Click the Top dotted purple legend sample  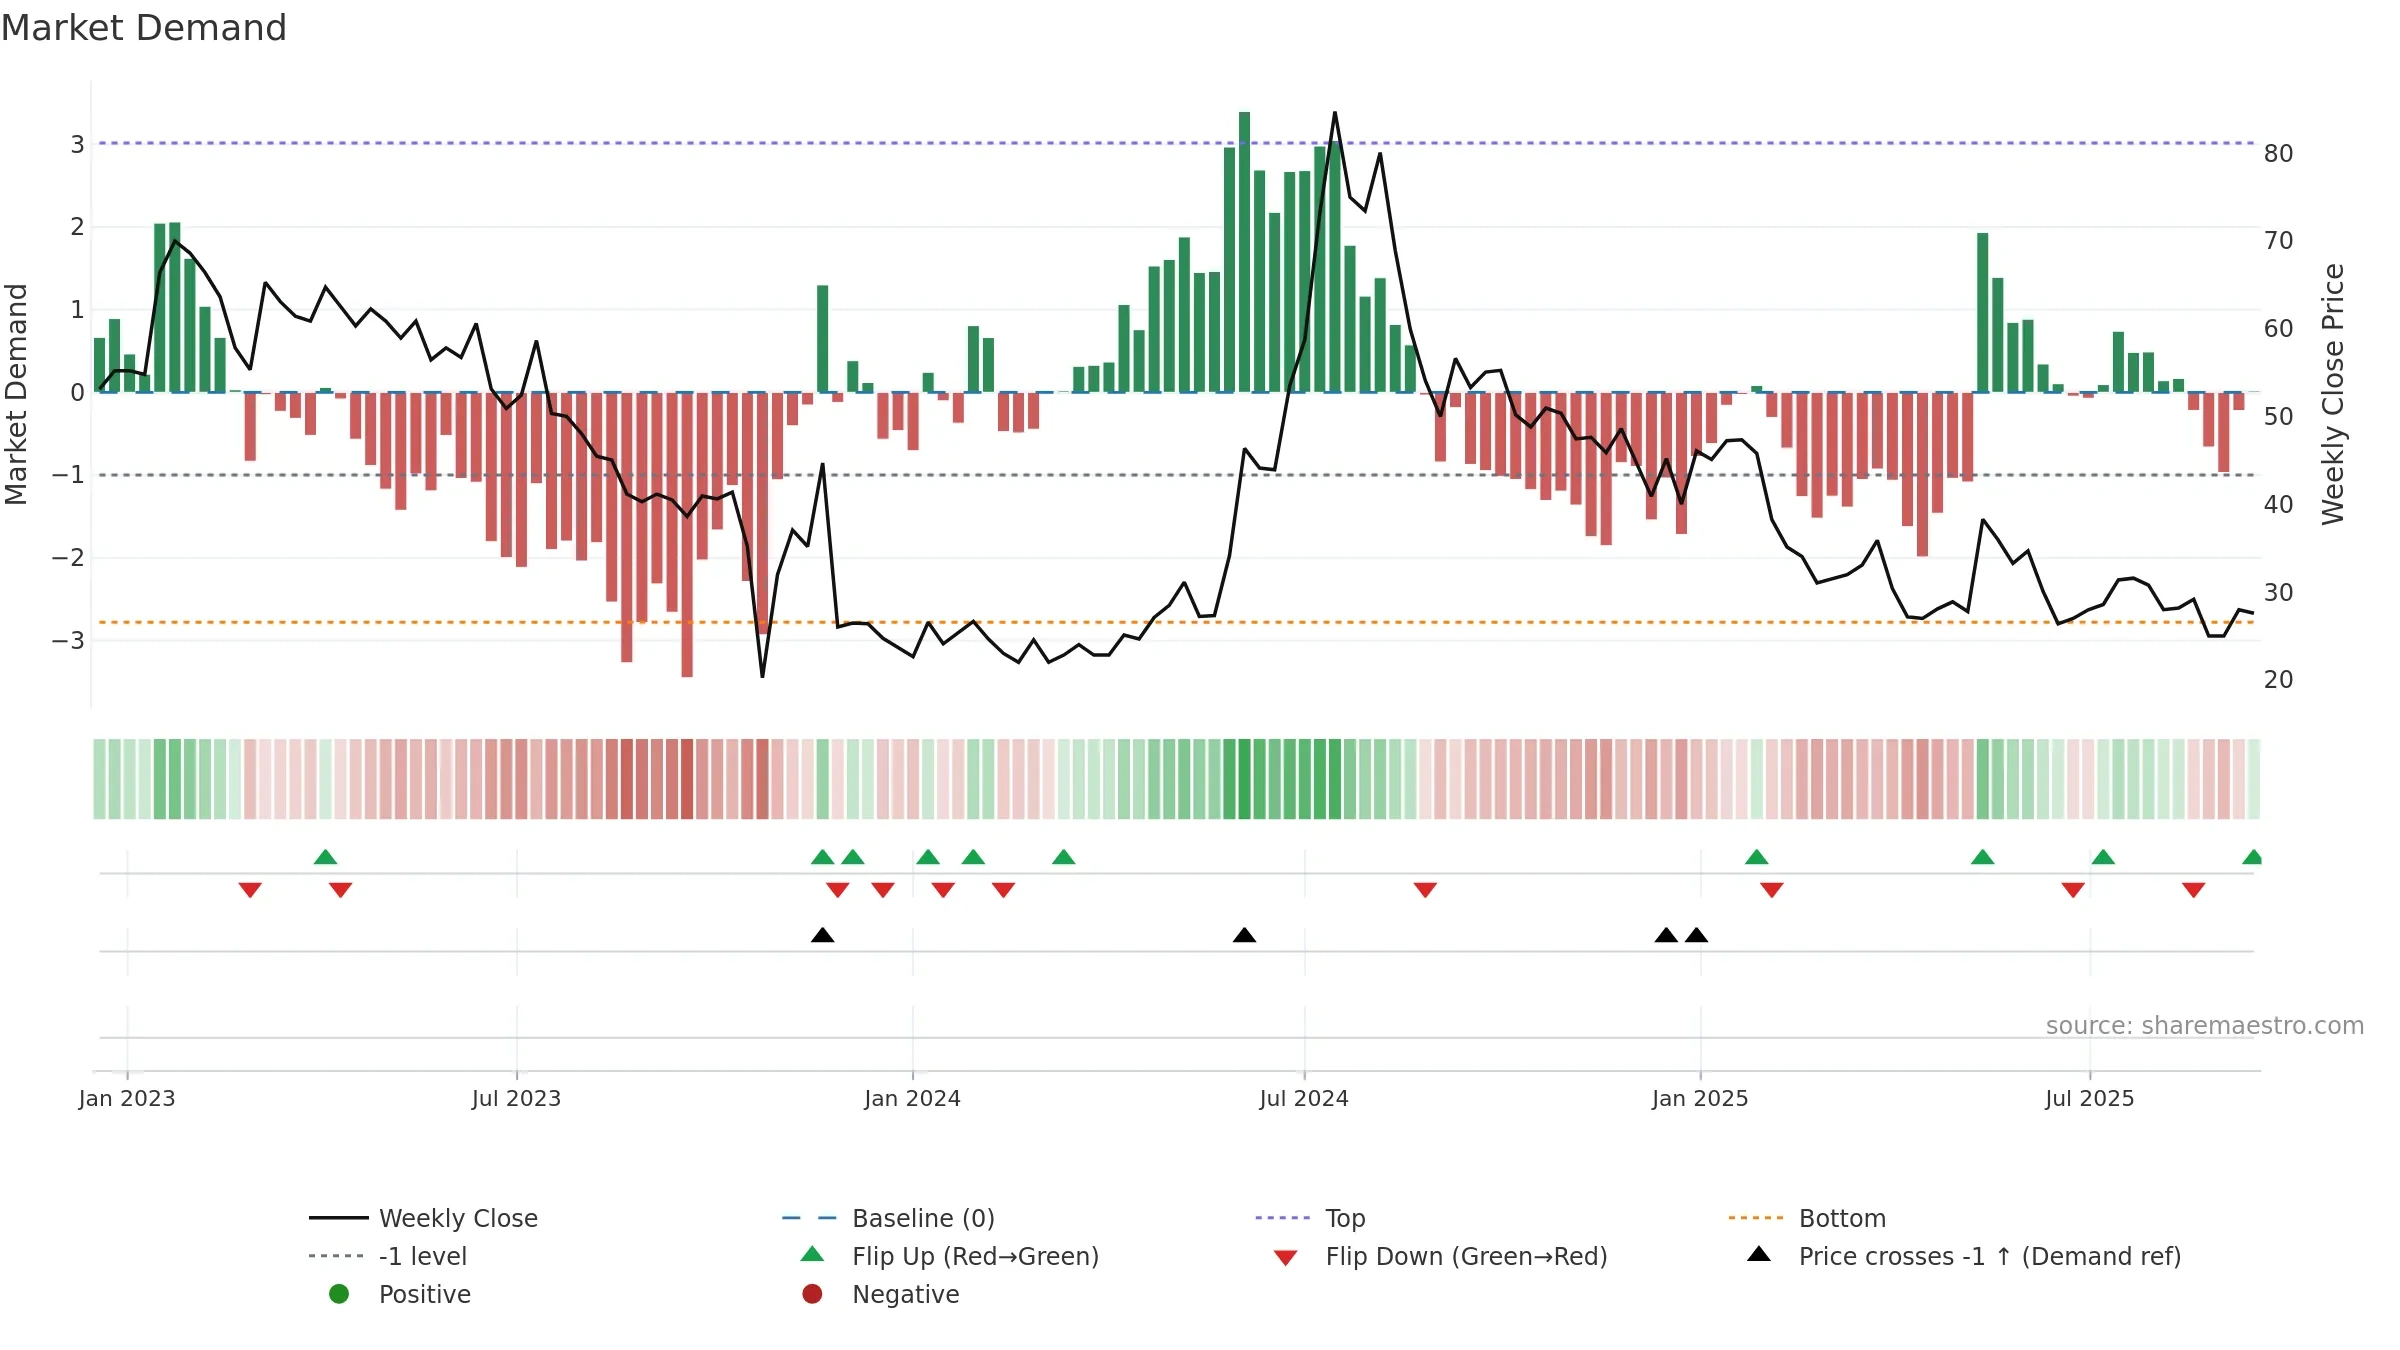click(x=1283, y=1218)
